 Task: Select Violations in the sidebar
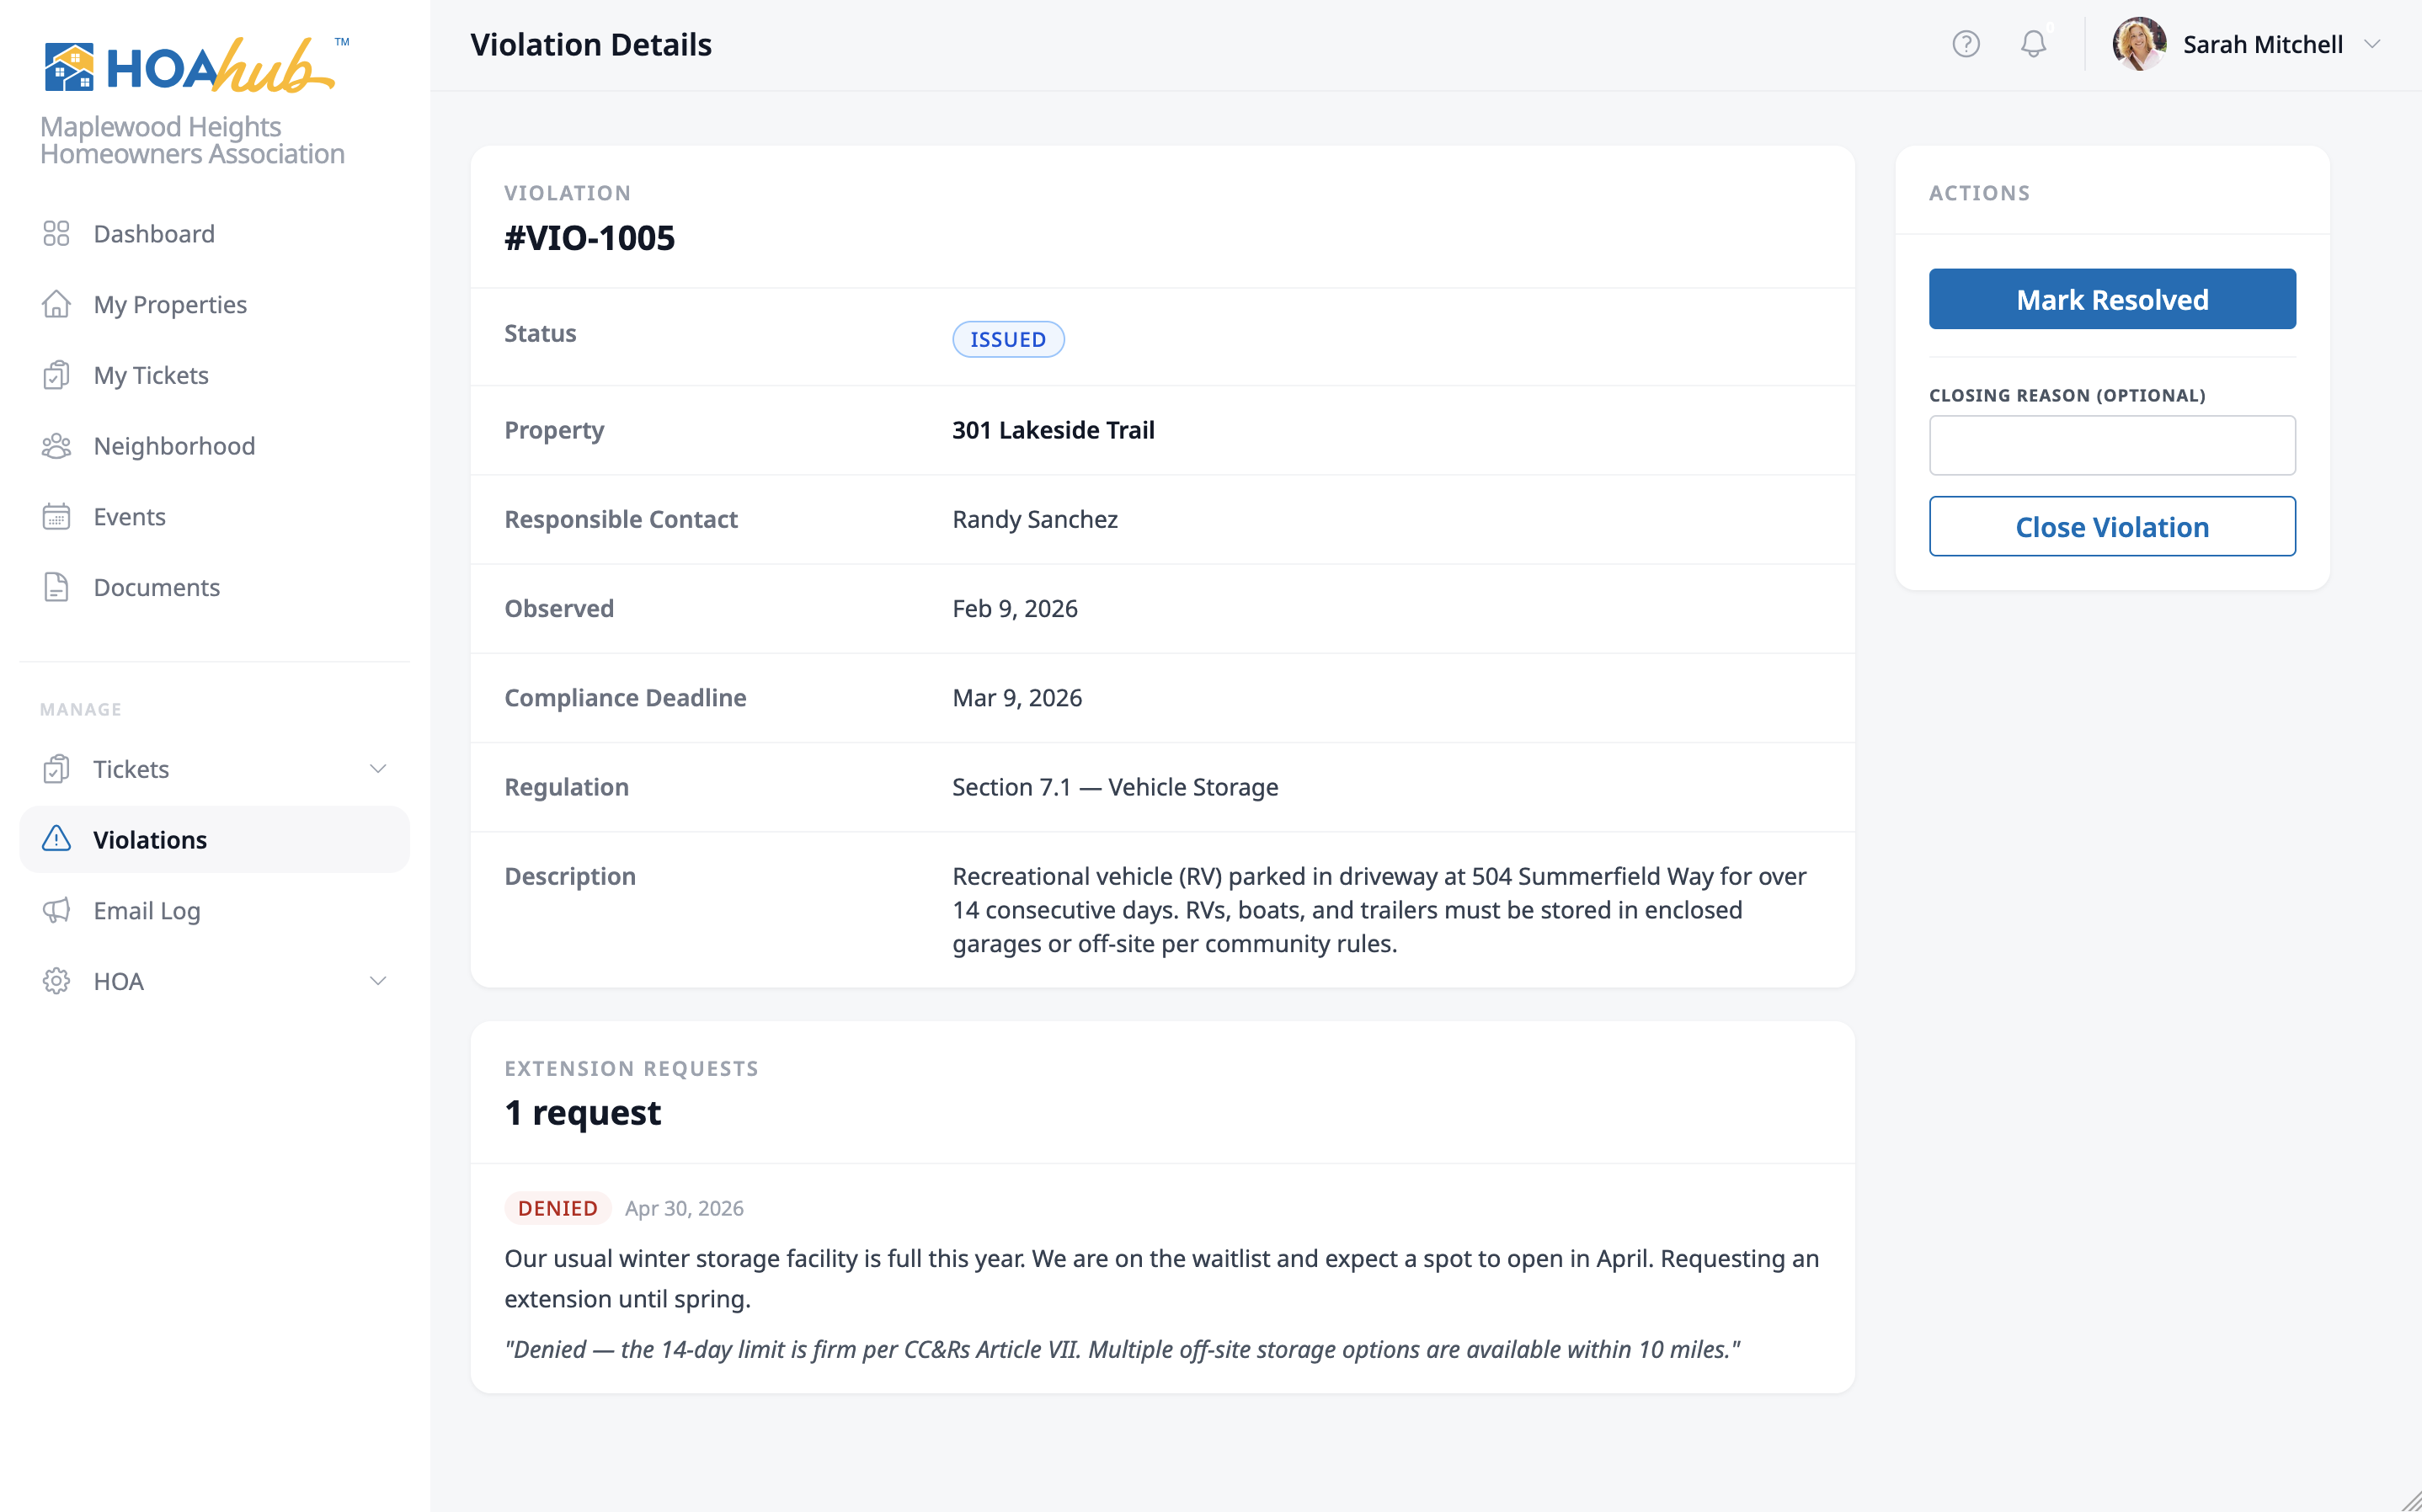point(150,840)
